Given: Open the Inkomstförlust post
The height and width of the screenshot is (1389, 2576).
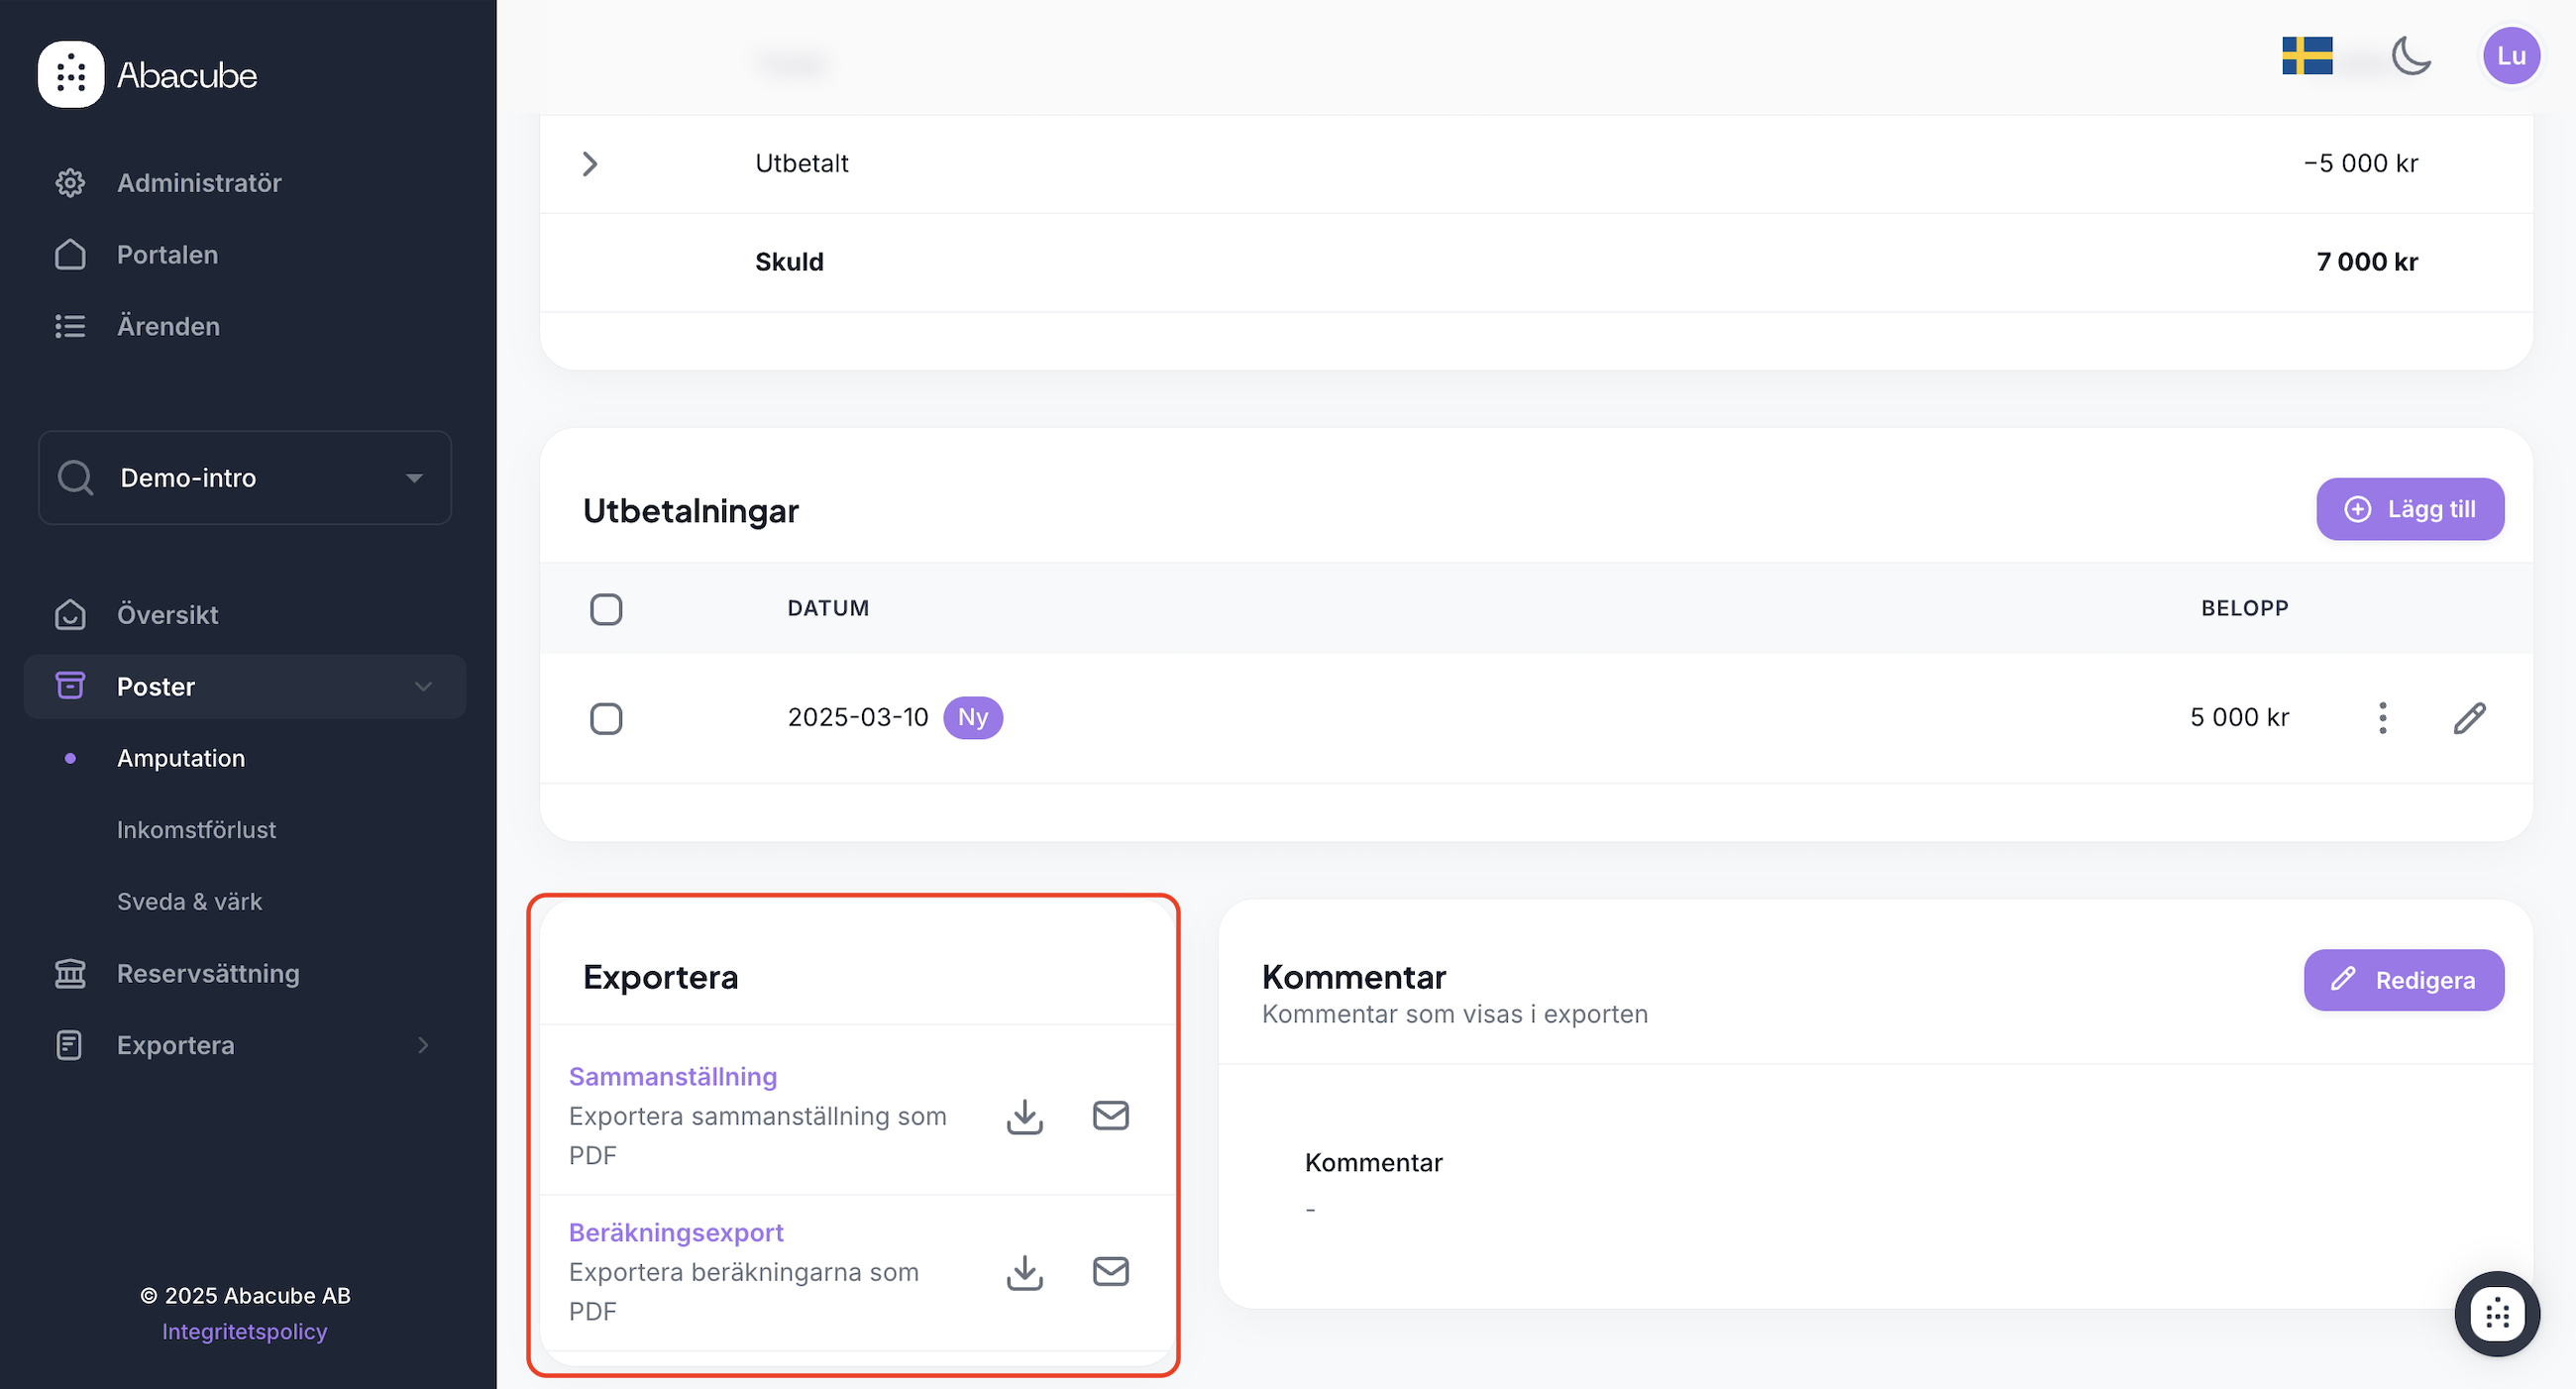Looking at the screenshot, I should point(196,830).
